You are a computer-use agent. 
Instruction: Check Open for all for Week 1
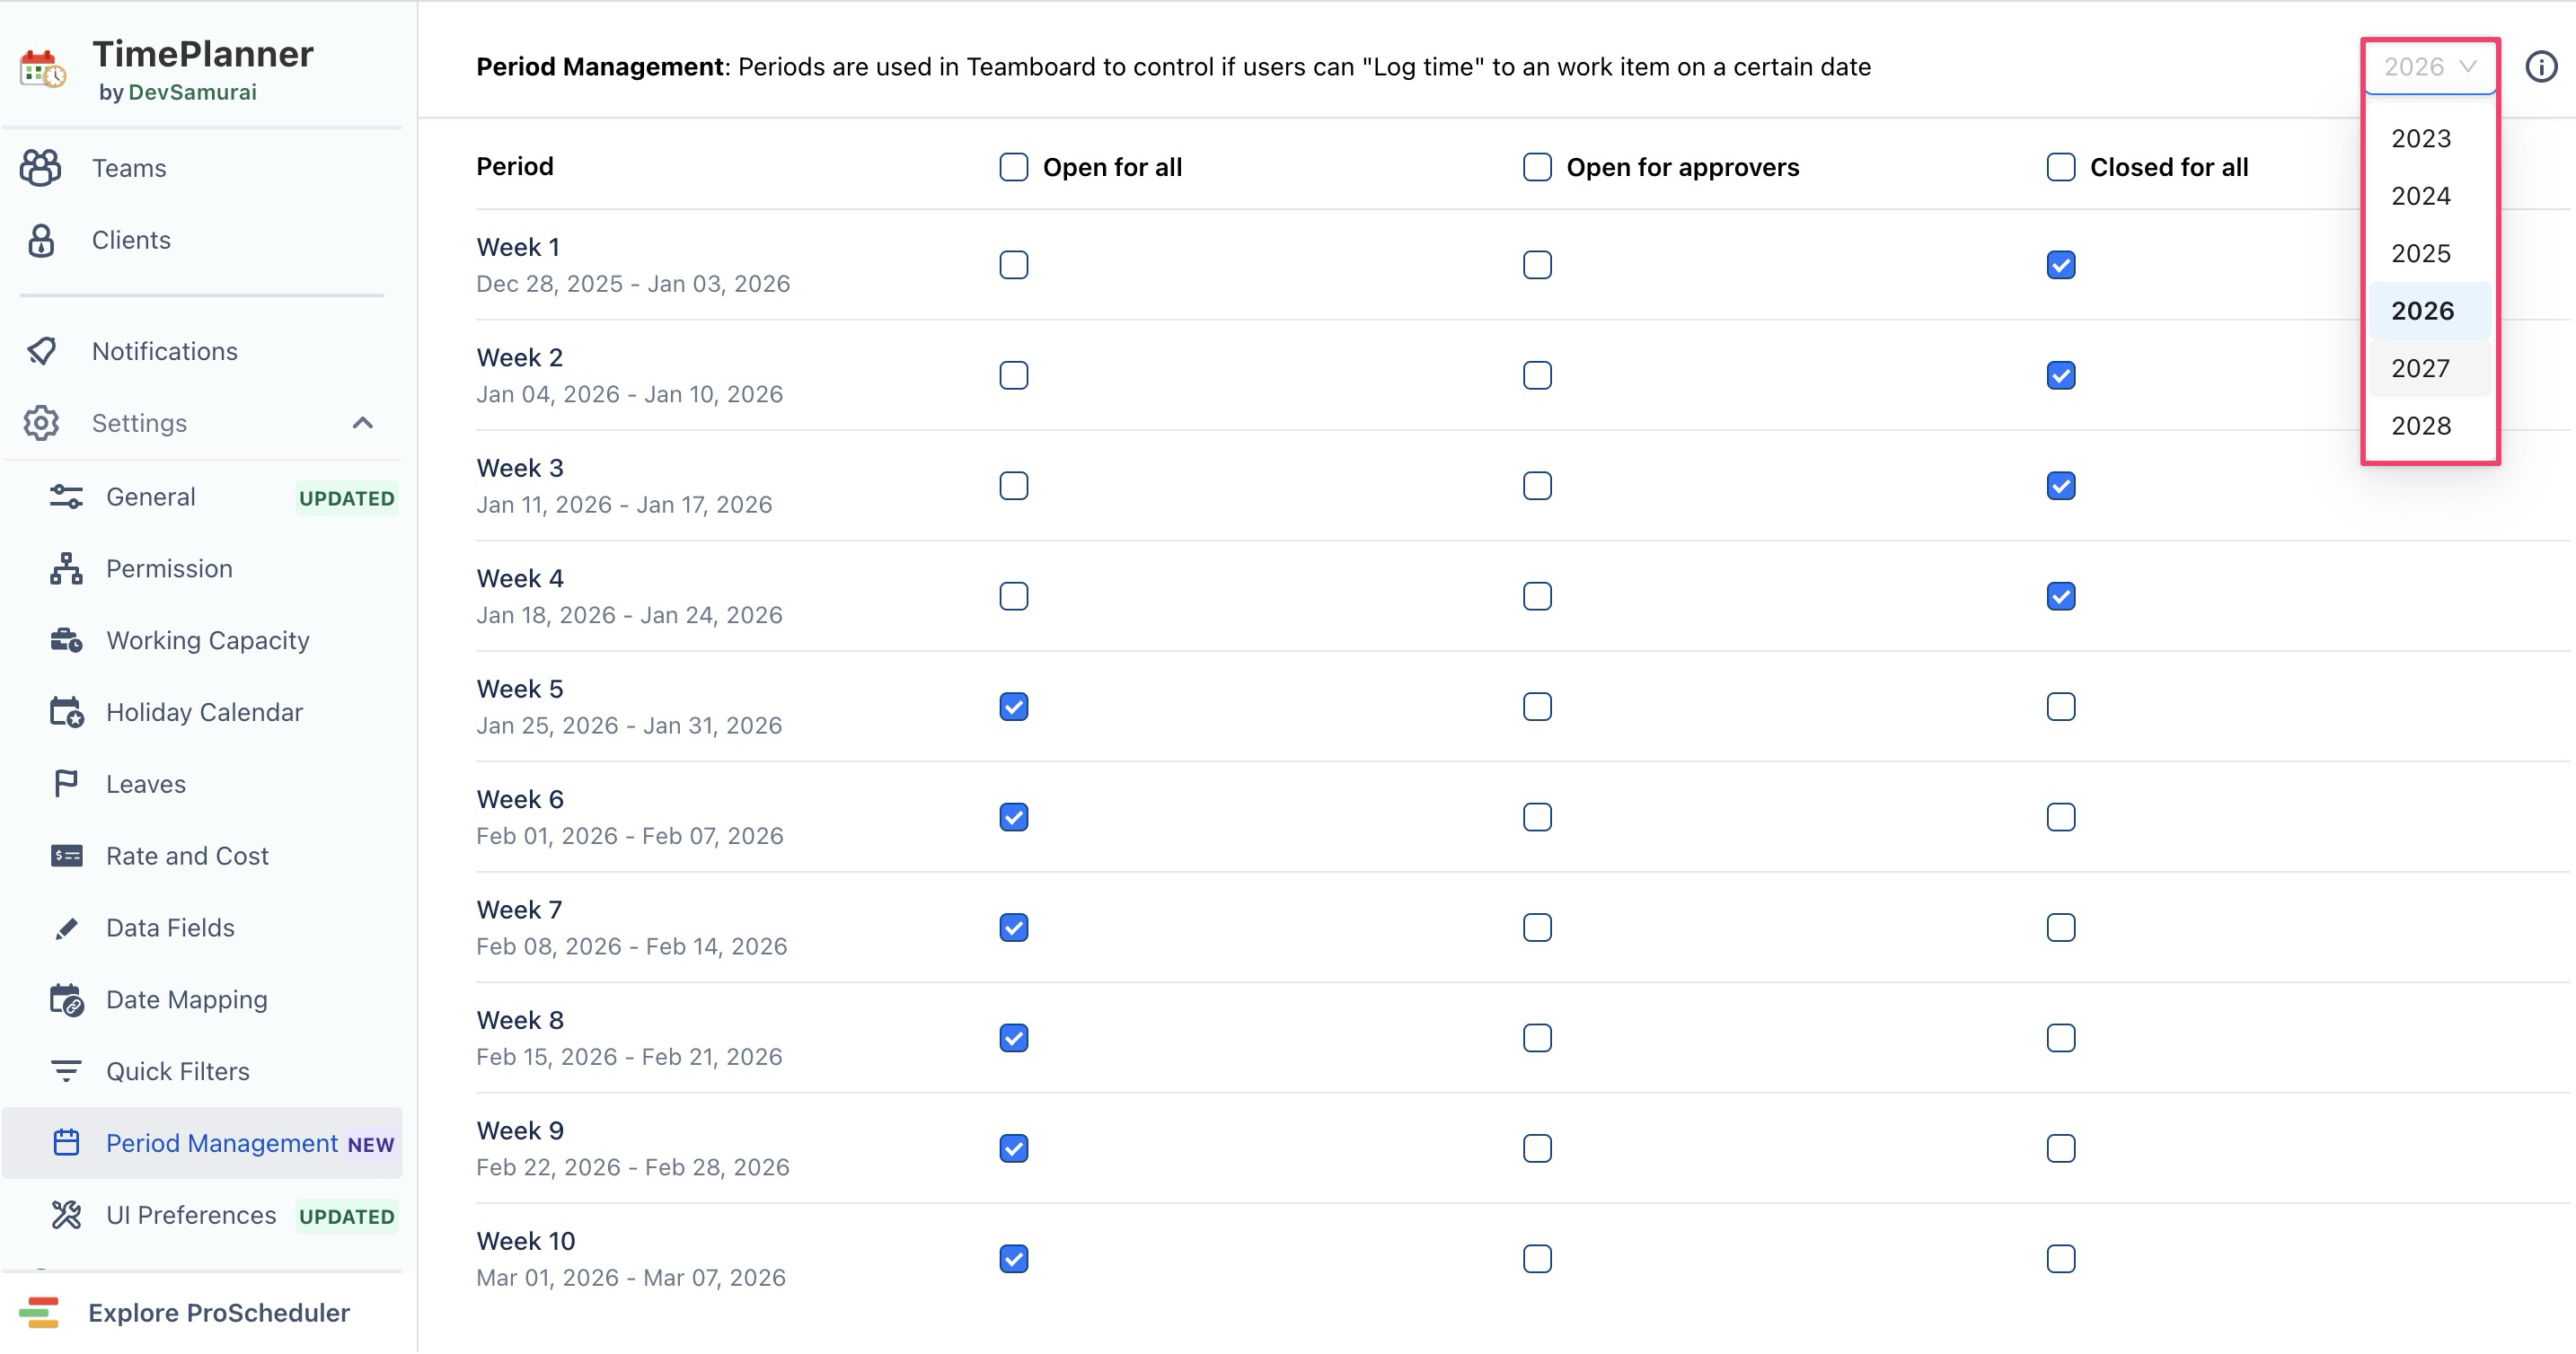(x=1013, y=265)
